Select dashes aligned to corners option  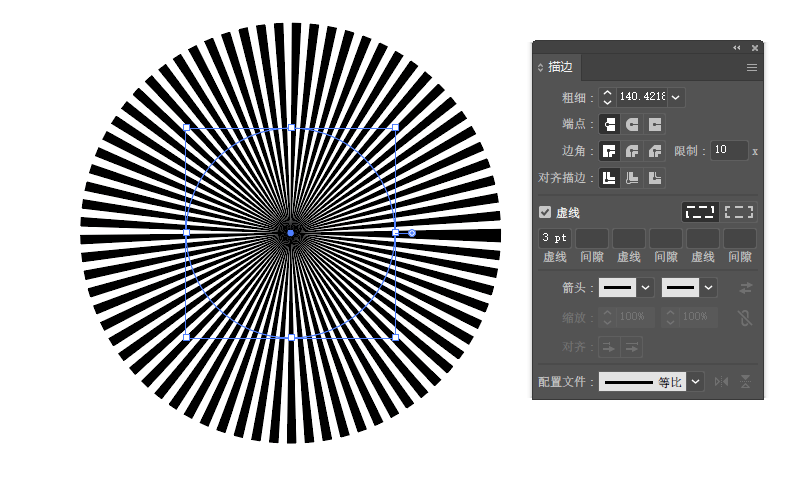pyautogui.click(x=739, y=212)
